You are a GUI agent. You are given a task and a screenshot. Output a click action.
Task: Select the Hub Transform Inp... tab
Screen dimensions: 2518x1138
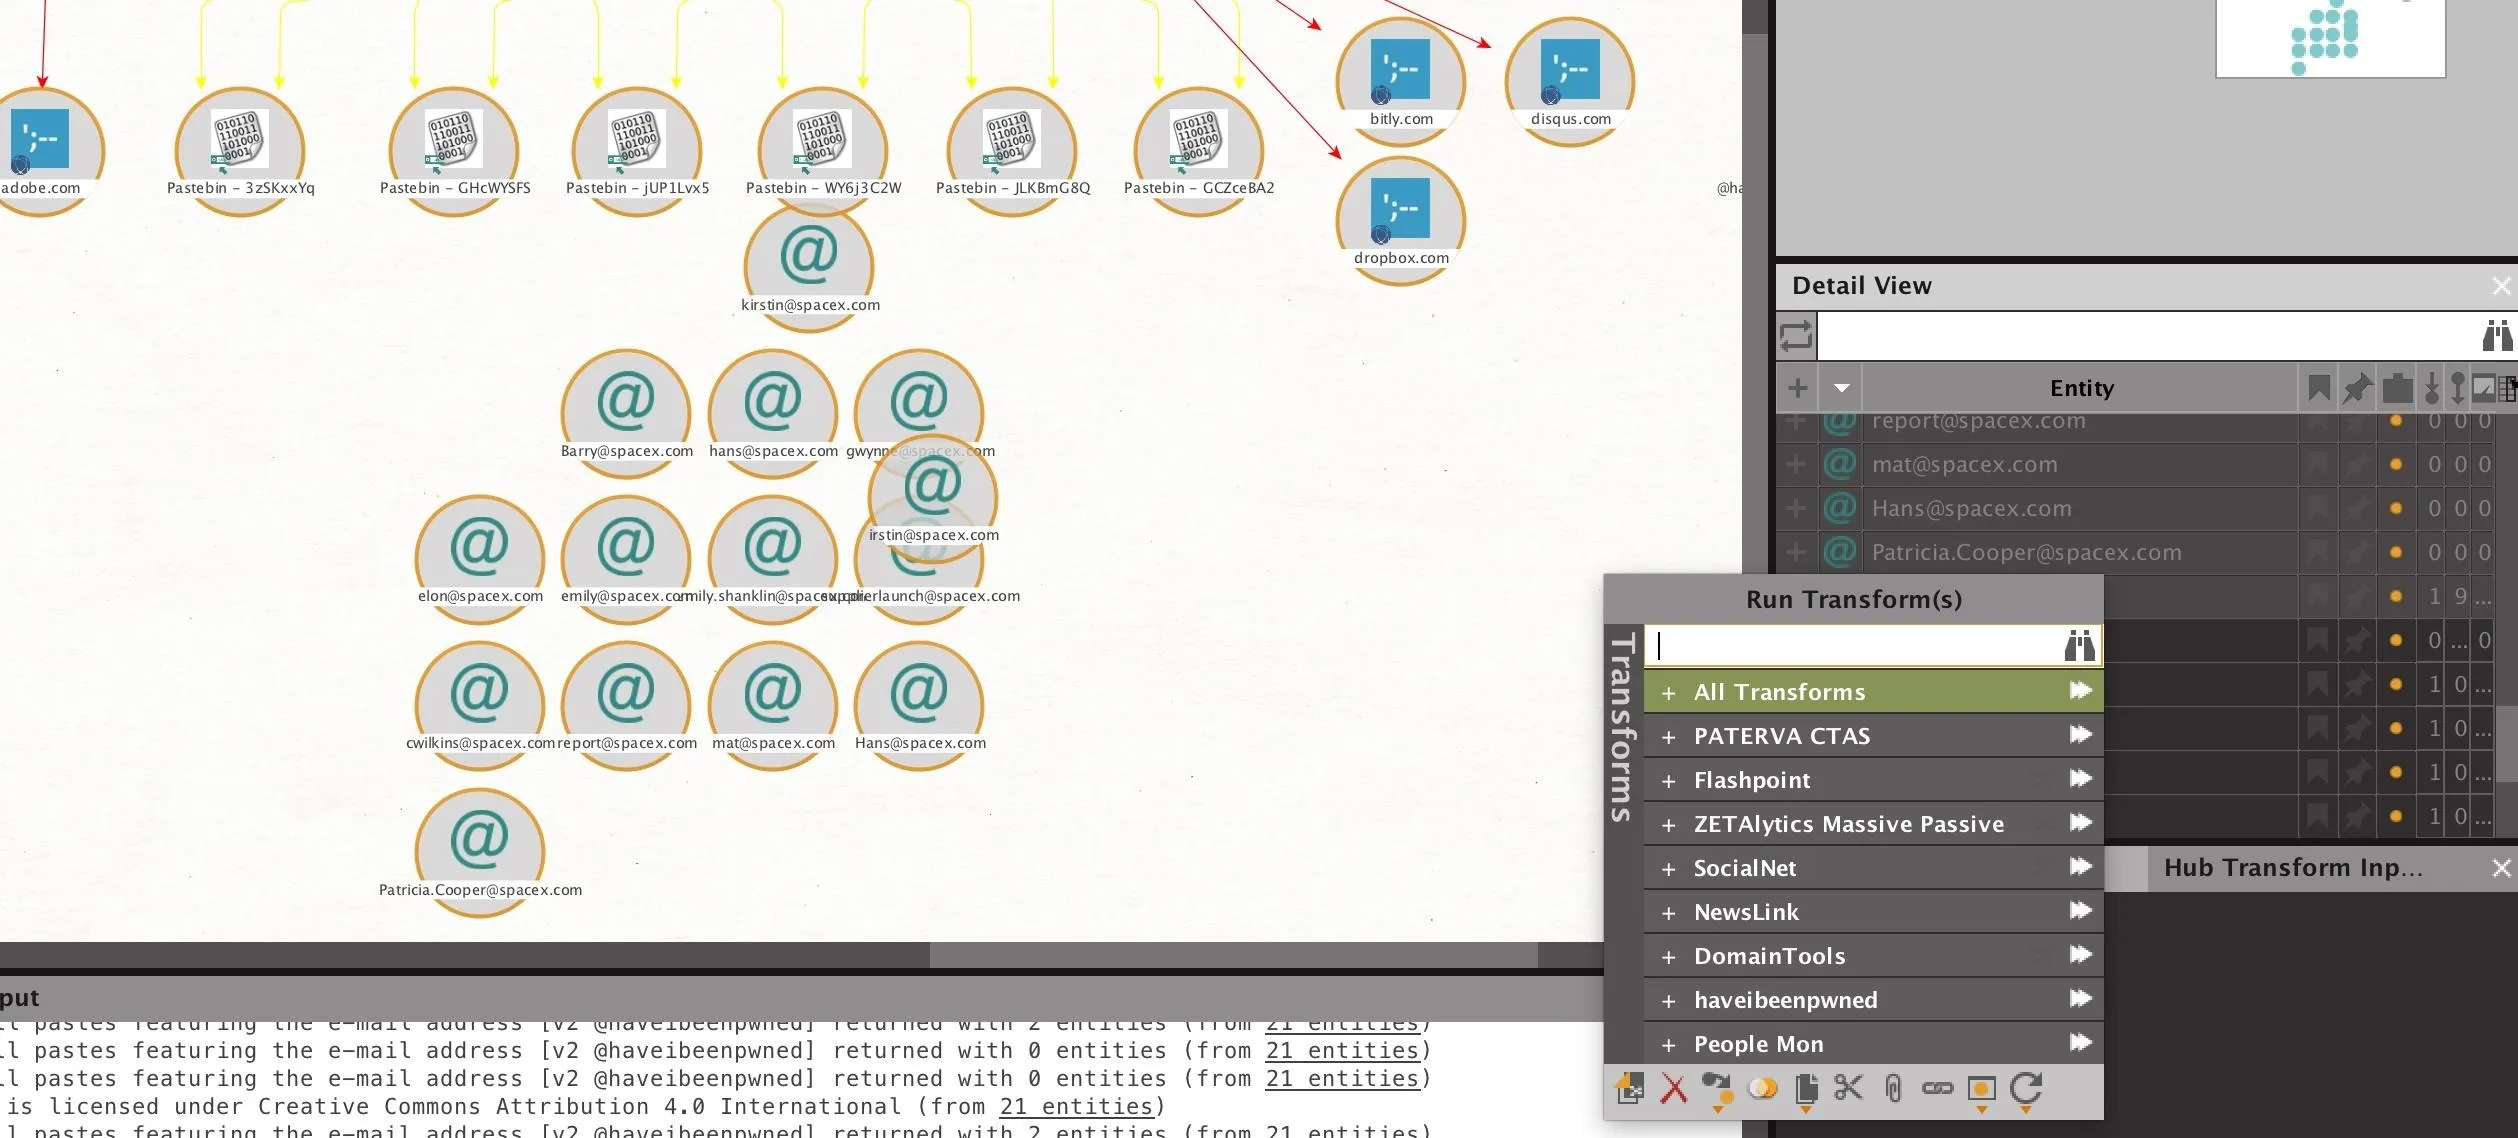pos(2293,867)
